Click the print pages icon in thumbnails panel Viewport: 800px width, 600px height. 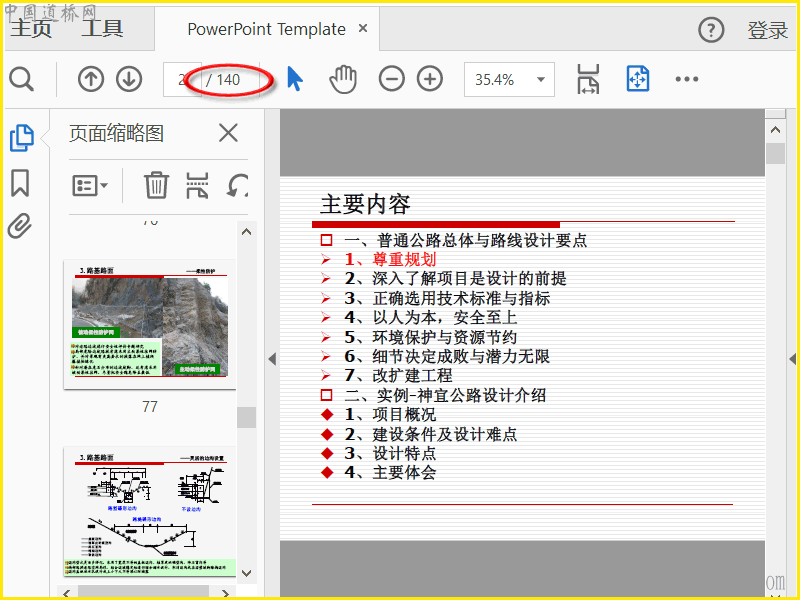click(197, 185)
